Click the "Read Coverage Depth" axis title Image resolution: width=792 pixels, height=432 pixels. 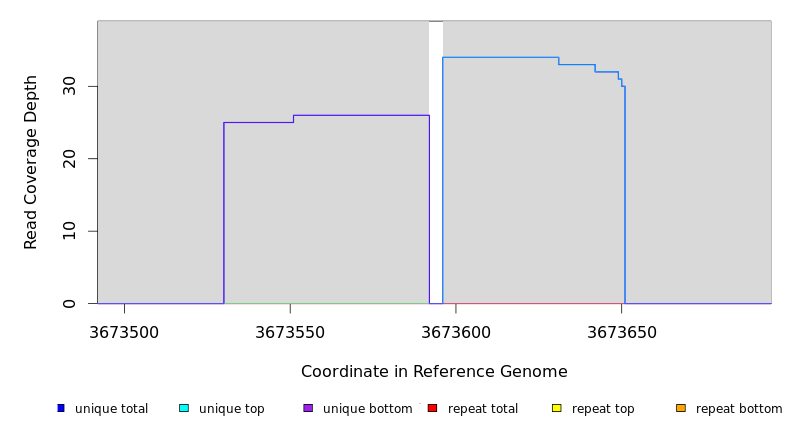pyautogui.click(x=32, y=162)
